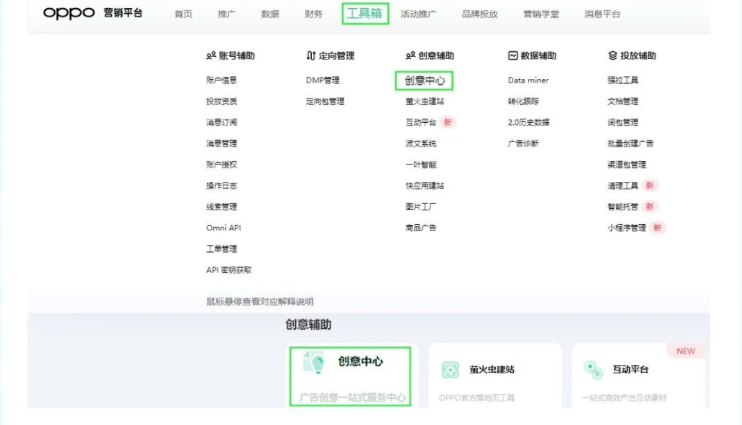Click the lightbulb icon on 创意中心 card
Viewport: 742px width, 425px height.
coord(314,363)
